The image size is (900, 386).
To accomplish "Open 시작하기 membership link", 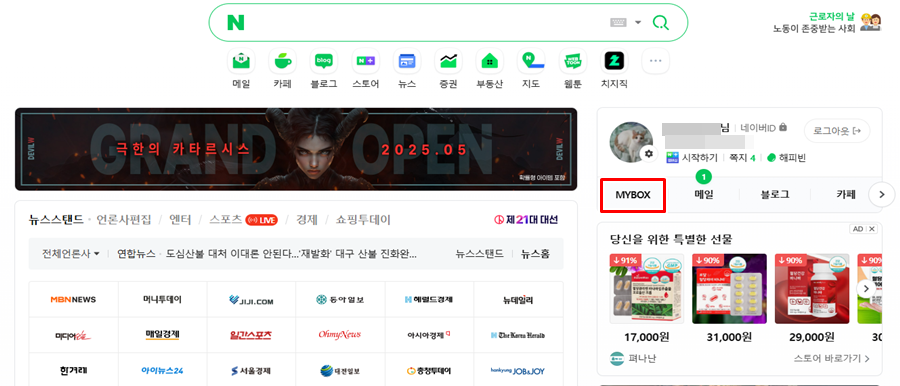I will click(x=692, y=157).
